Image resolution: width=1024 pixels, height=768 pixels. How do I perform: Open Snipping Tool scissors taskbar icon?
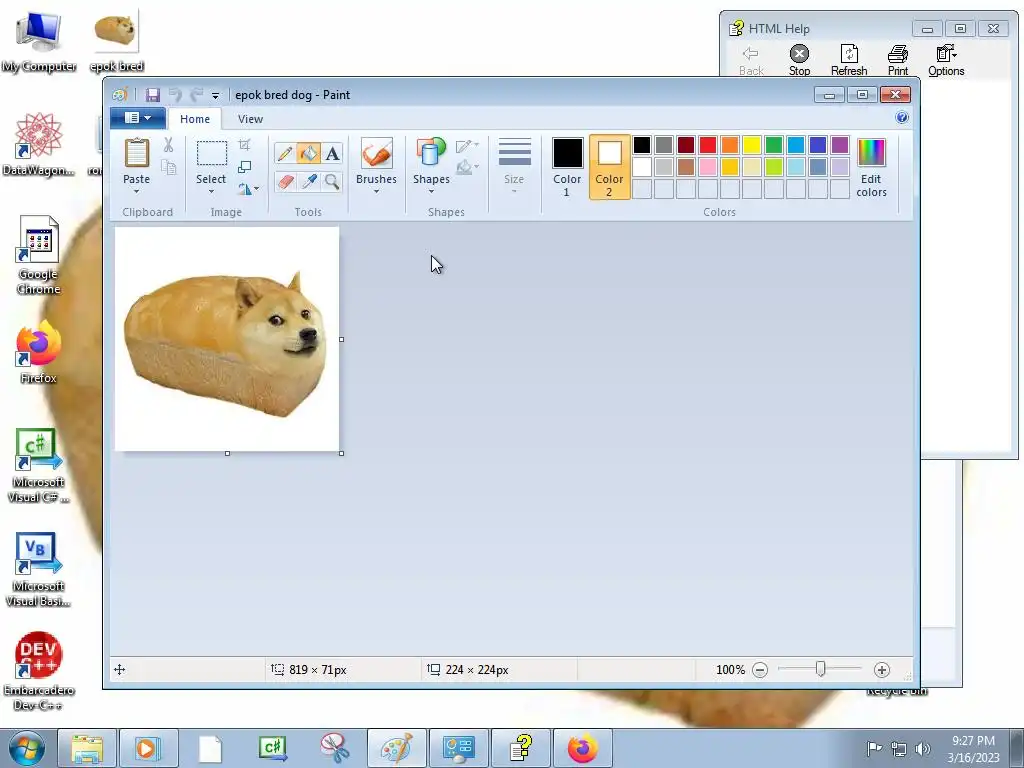(335, 748)
